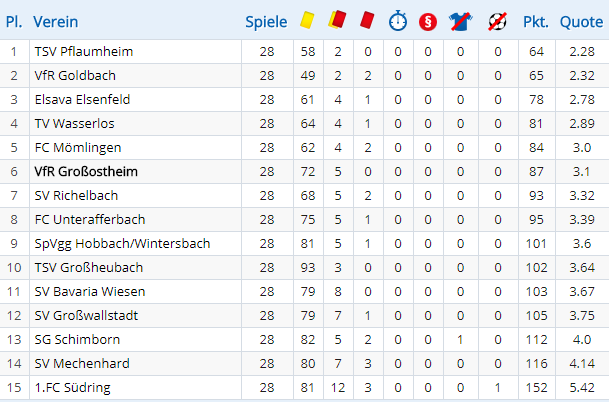Sort table by Pkt. column header
Image resolution: width=609 pixels, height=402 pixels.
(536, 22)
